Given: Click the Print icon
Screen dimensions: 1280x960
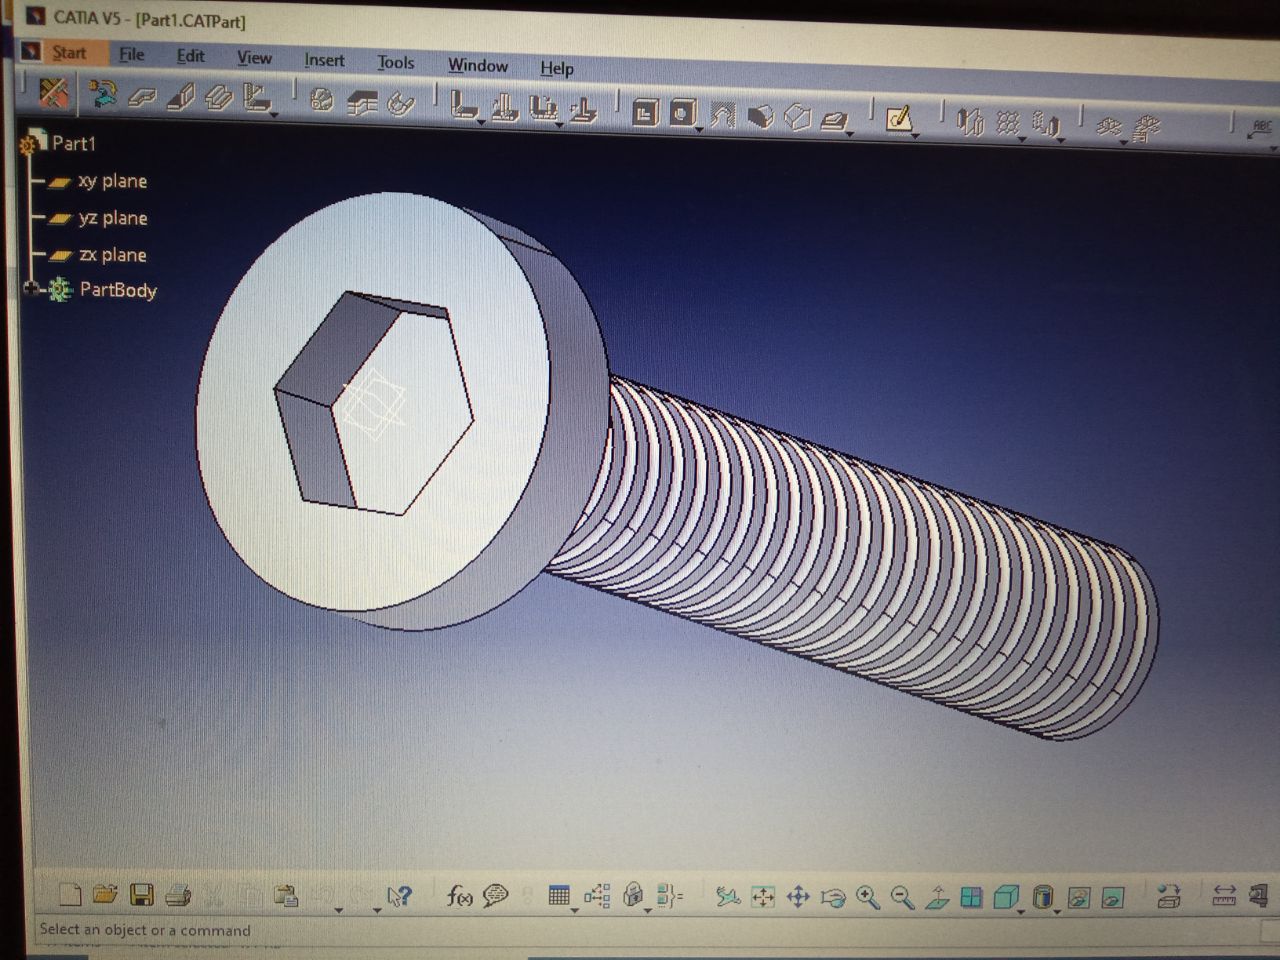Looking at the screenshot, I should pos(178,895).
